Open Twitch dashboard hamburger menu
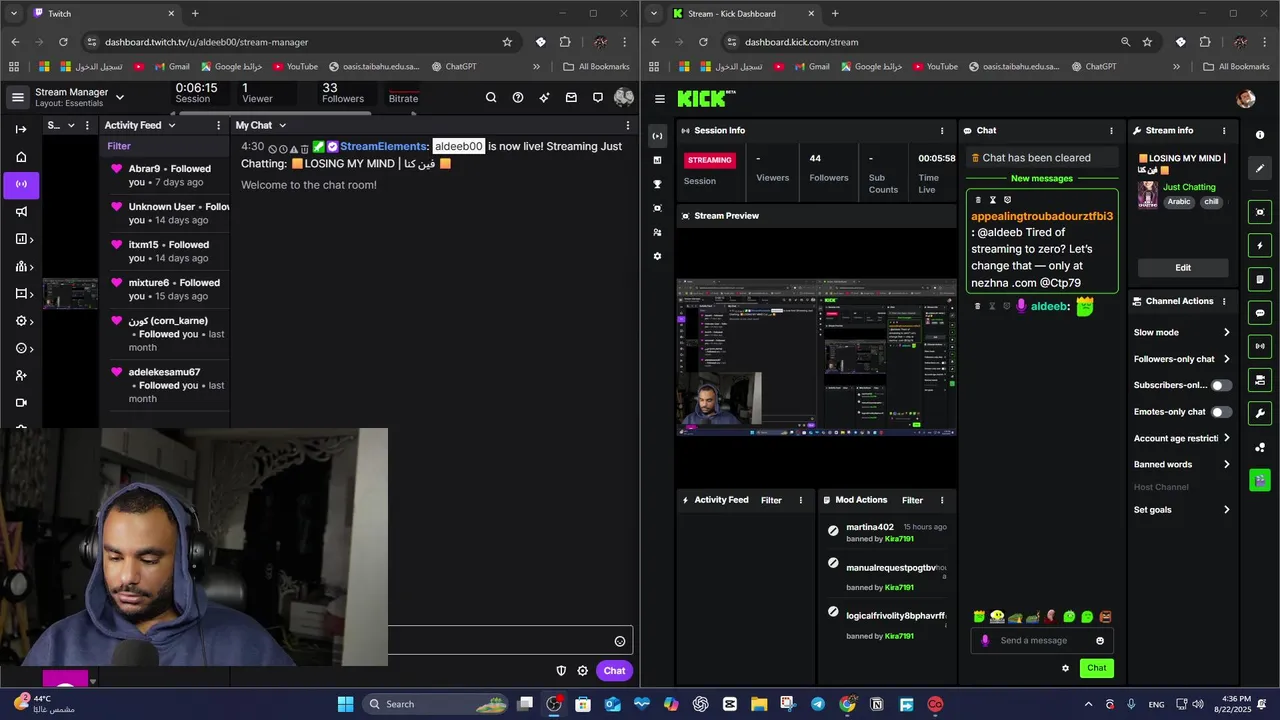Image resolution: width=1280 pixels, height=720 pixels. 18,97
